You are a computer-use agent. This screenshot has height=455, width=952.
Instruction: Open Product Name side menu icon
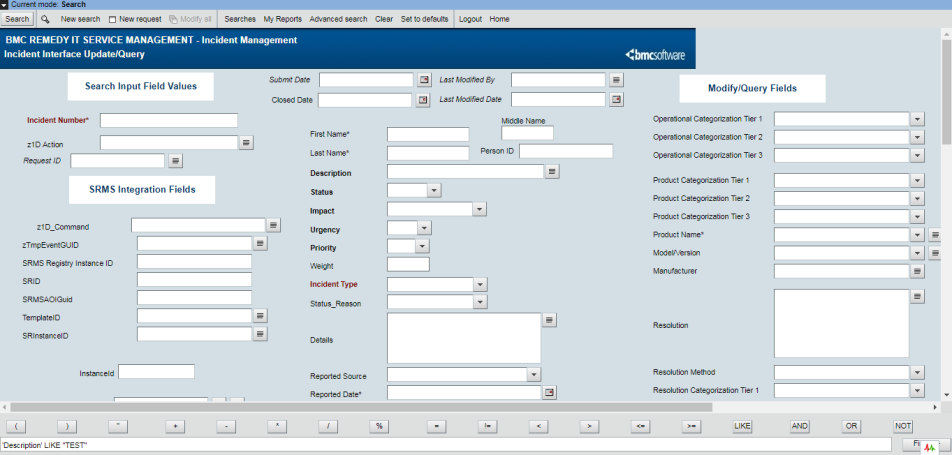pos(935,234)
